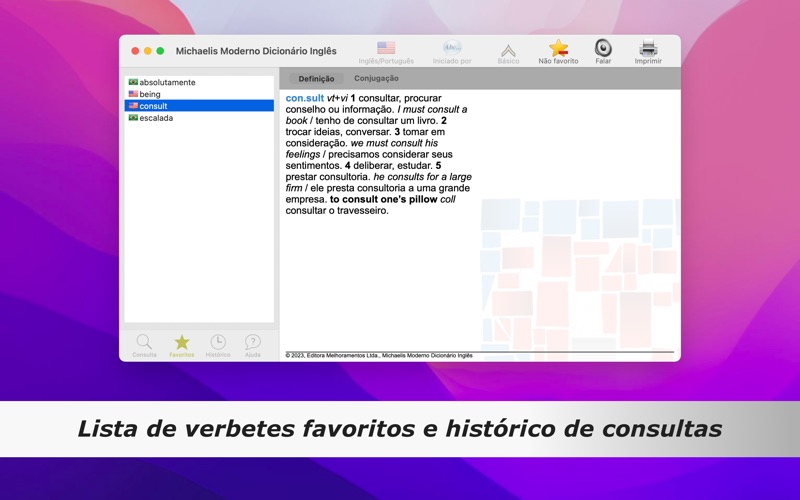Click the Básico level toolbar icon
This screenshot has width=800, height=500.
508,50
